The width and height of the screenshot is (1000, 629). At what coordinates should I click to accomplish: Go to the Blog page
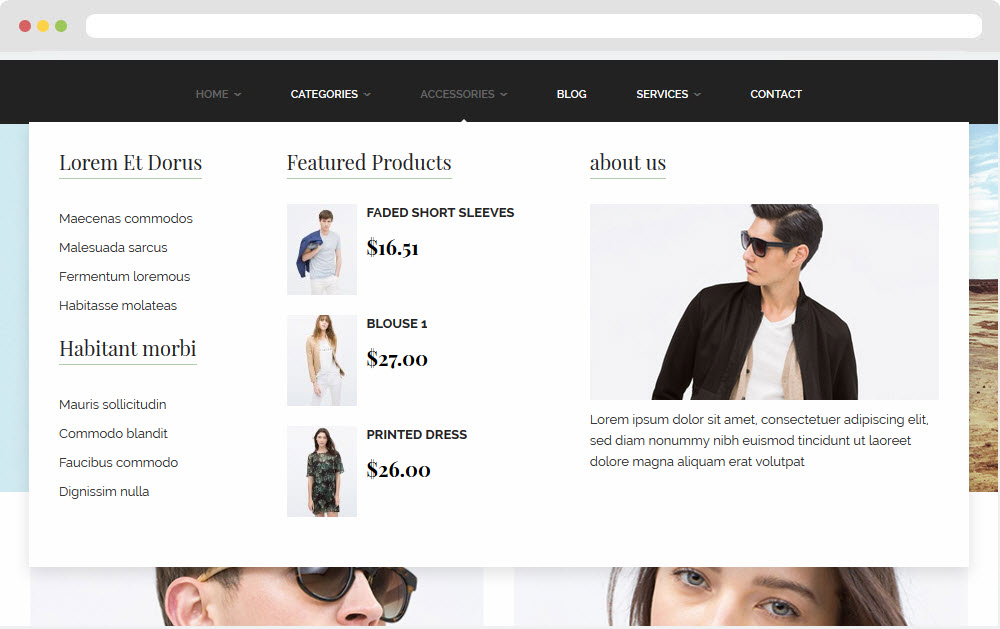tap(571, 94)
